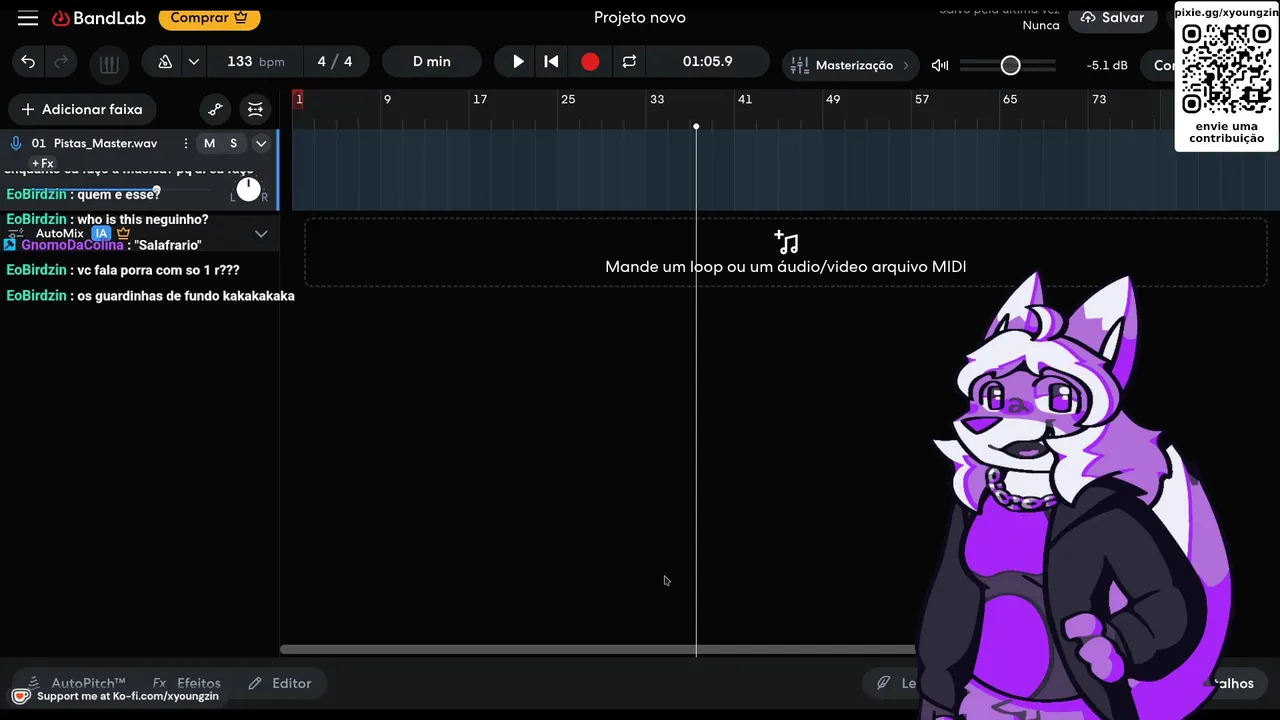Redo the last action

coord(61,62)
